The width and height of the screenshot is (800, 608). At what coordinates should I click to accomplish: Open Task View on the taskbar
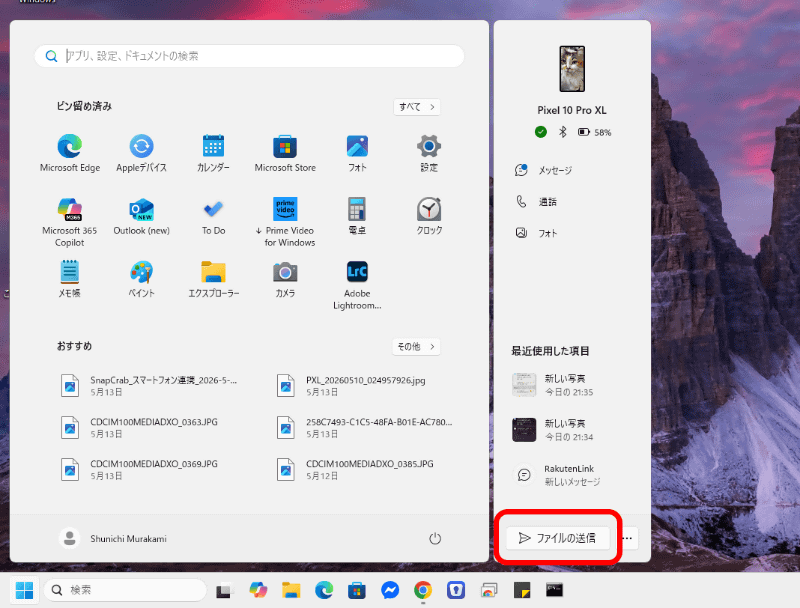(224, 590)
